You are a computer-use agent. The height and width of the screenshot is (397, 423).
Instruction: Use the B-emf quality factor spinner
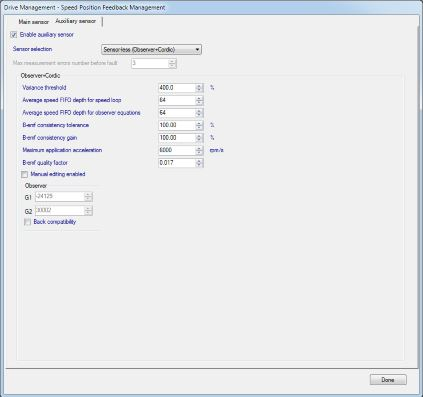(199, 163)
